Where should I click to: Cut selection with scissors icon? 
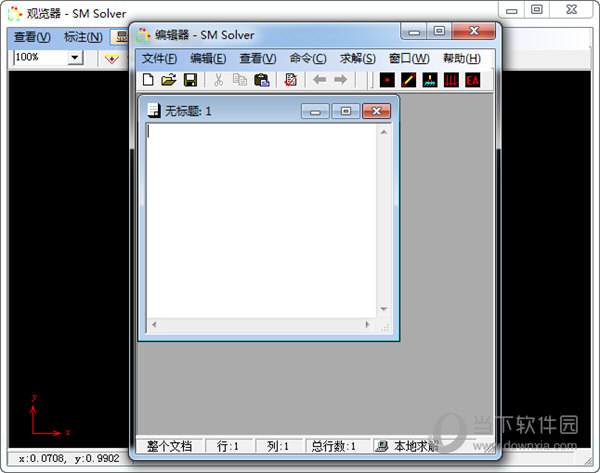[x=218, y=80]
